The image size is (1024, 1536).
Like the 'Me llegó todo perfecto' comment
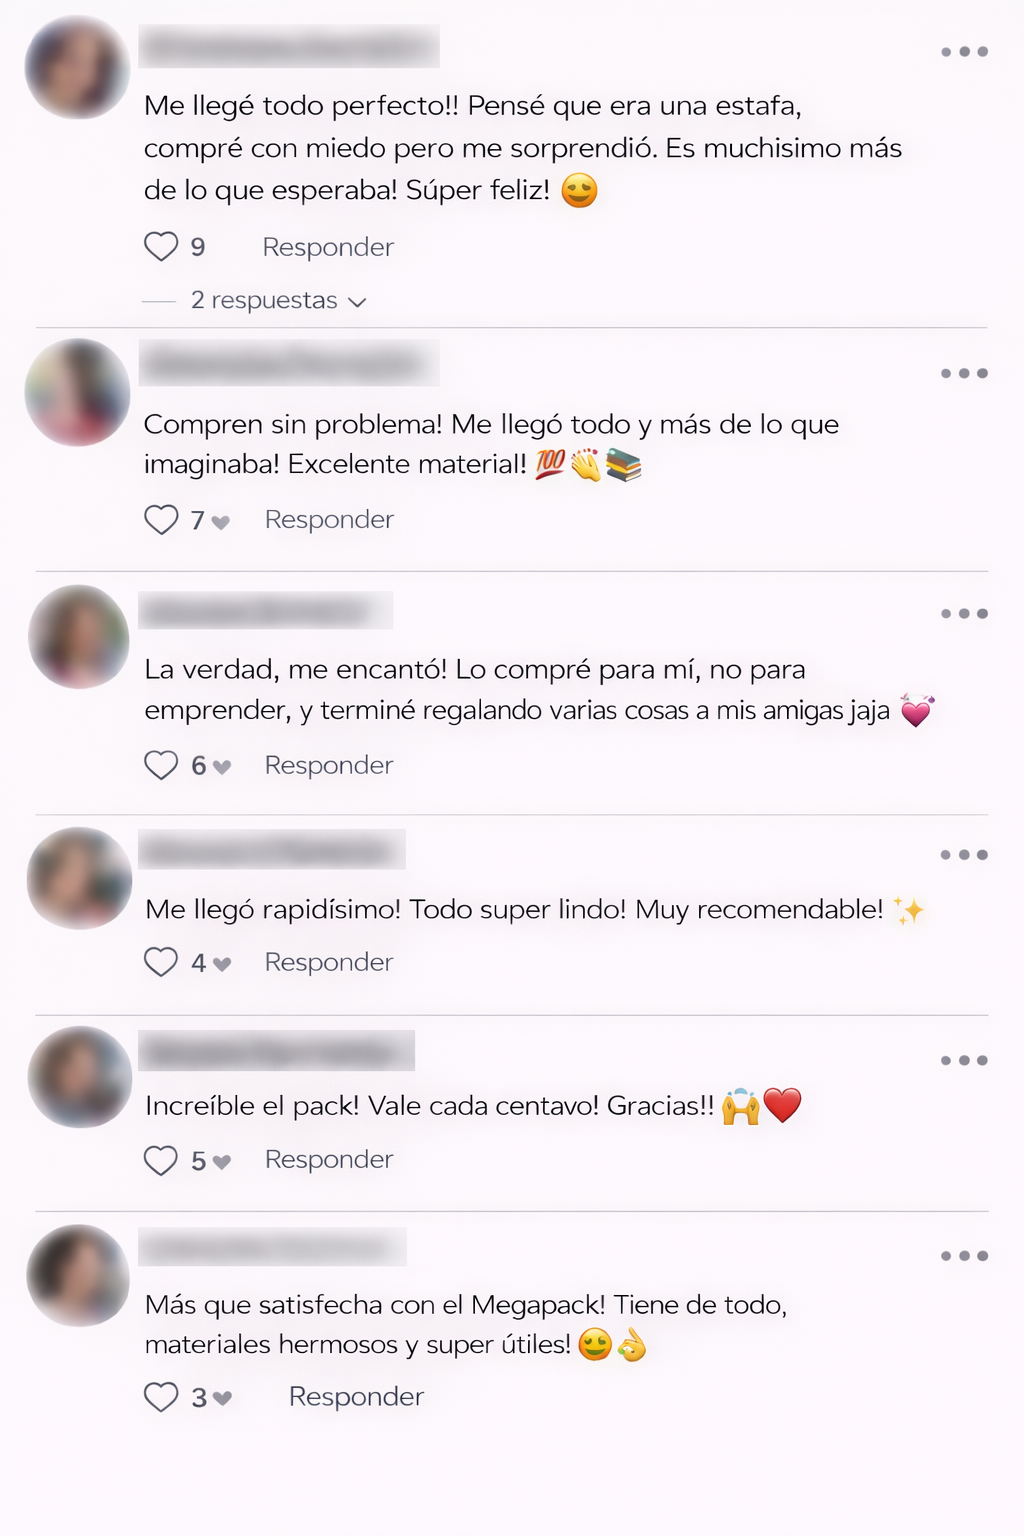[x=161, y=246]
